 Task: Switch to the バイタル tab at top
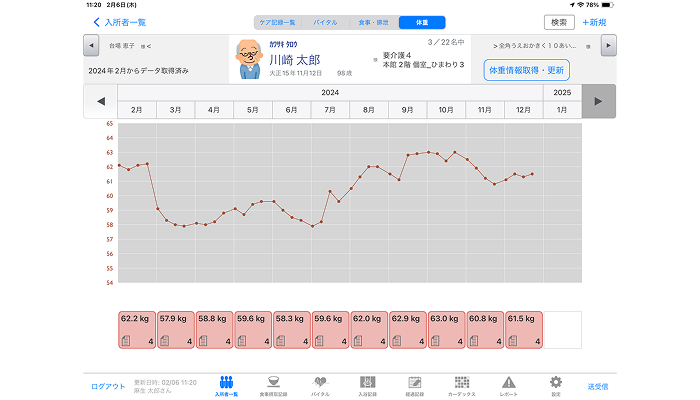point(325,22)
